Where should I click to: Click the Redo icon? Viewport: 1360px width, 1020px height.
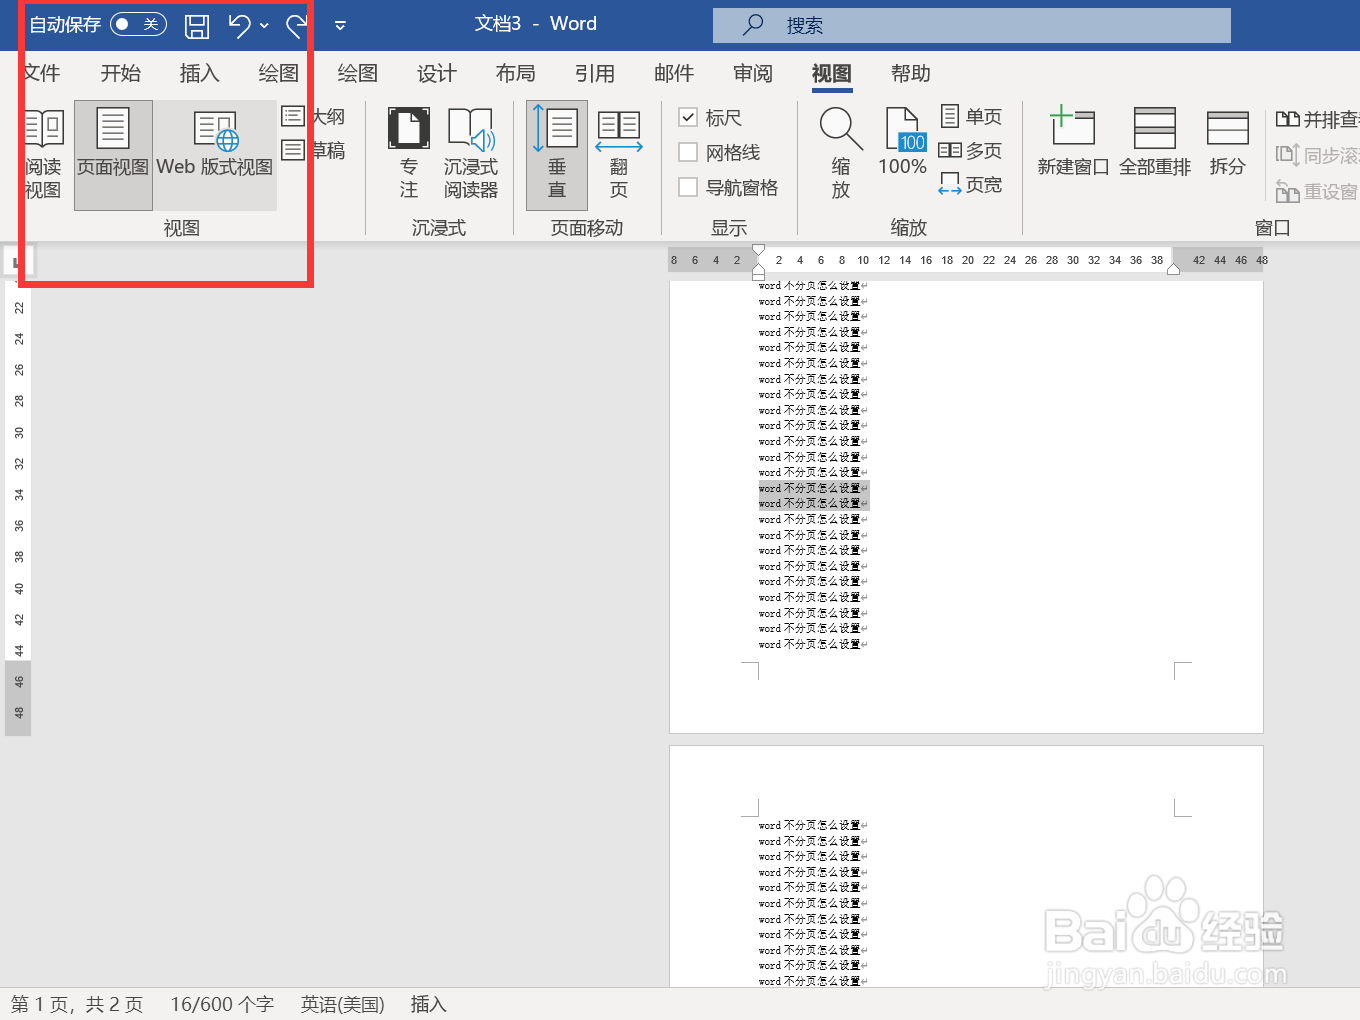(297, 26)
